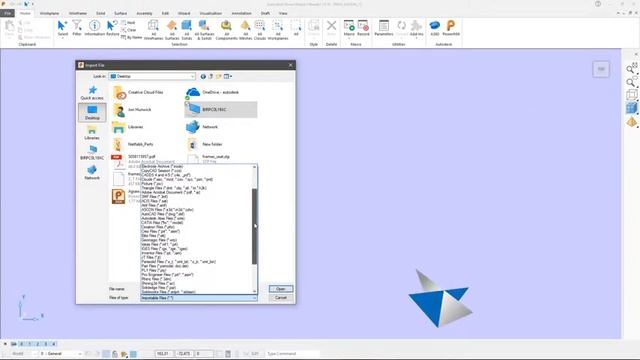Select All Surfaces icon
The width and height of the screenshot is (640, 360).
pyautogui.click(x=172, y=30)
